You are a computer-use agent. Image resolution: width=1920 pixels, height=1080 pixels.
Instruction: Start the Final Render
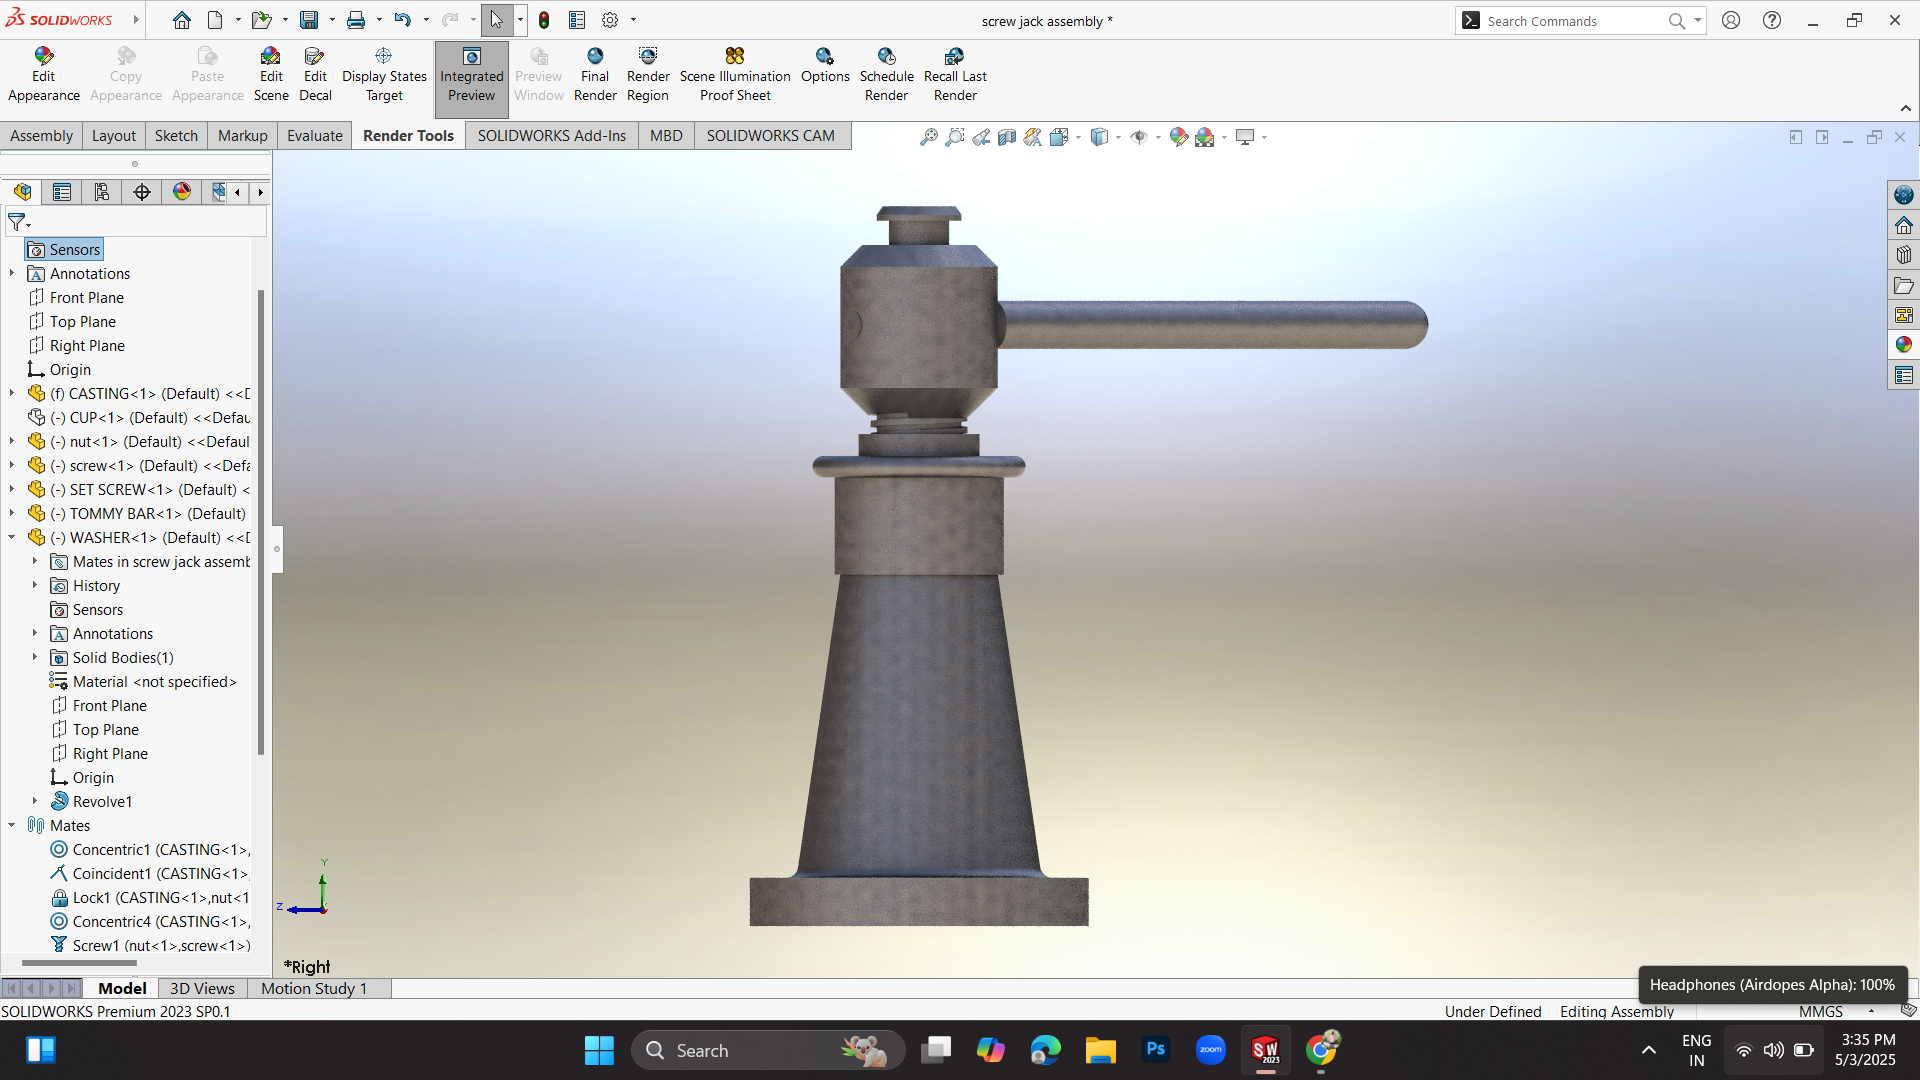[x=595, y=75]
